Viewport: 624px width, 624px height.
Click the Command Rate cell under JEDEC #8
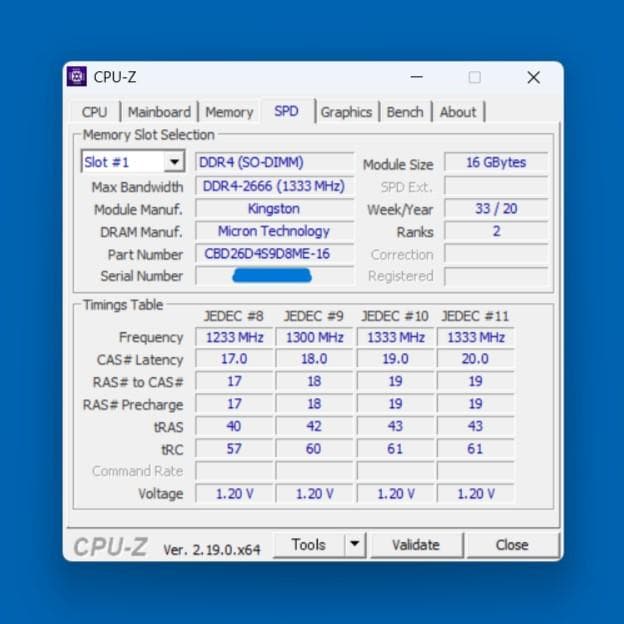tap(234, 471)
